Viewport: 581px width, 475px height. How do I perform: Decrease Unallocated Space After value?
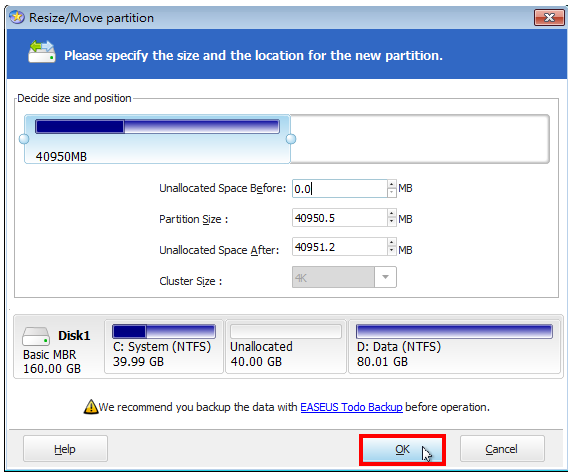click(392, 251)
